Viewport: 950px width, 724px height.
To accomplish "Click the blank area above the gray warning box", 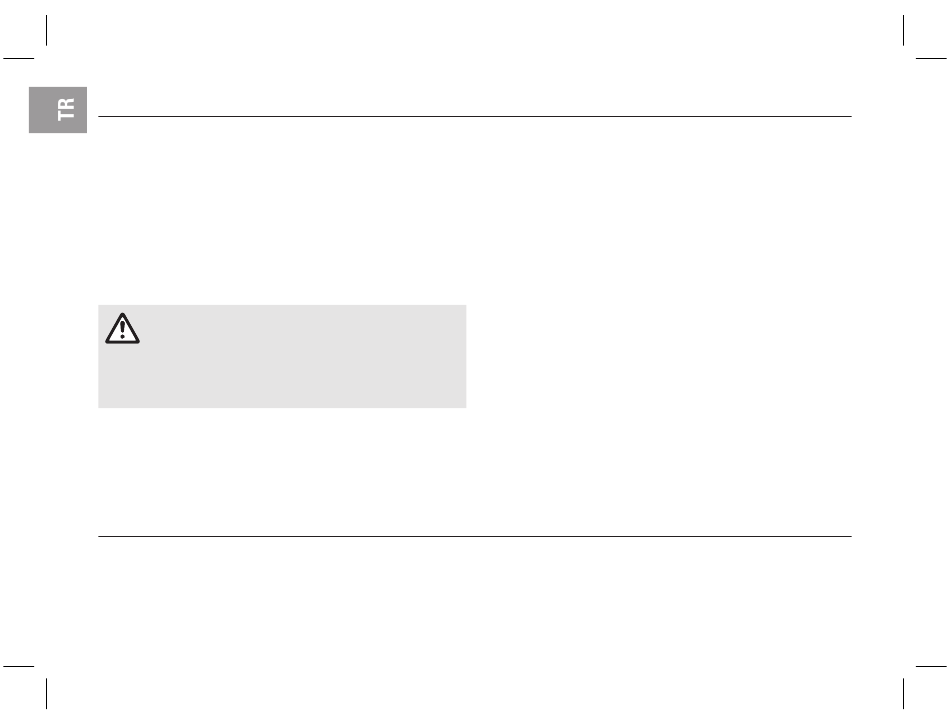I will click(x=282, y=210).
